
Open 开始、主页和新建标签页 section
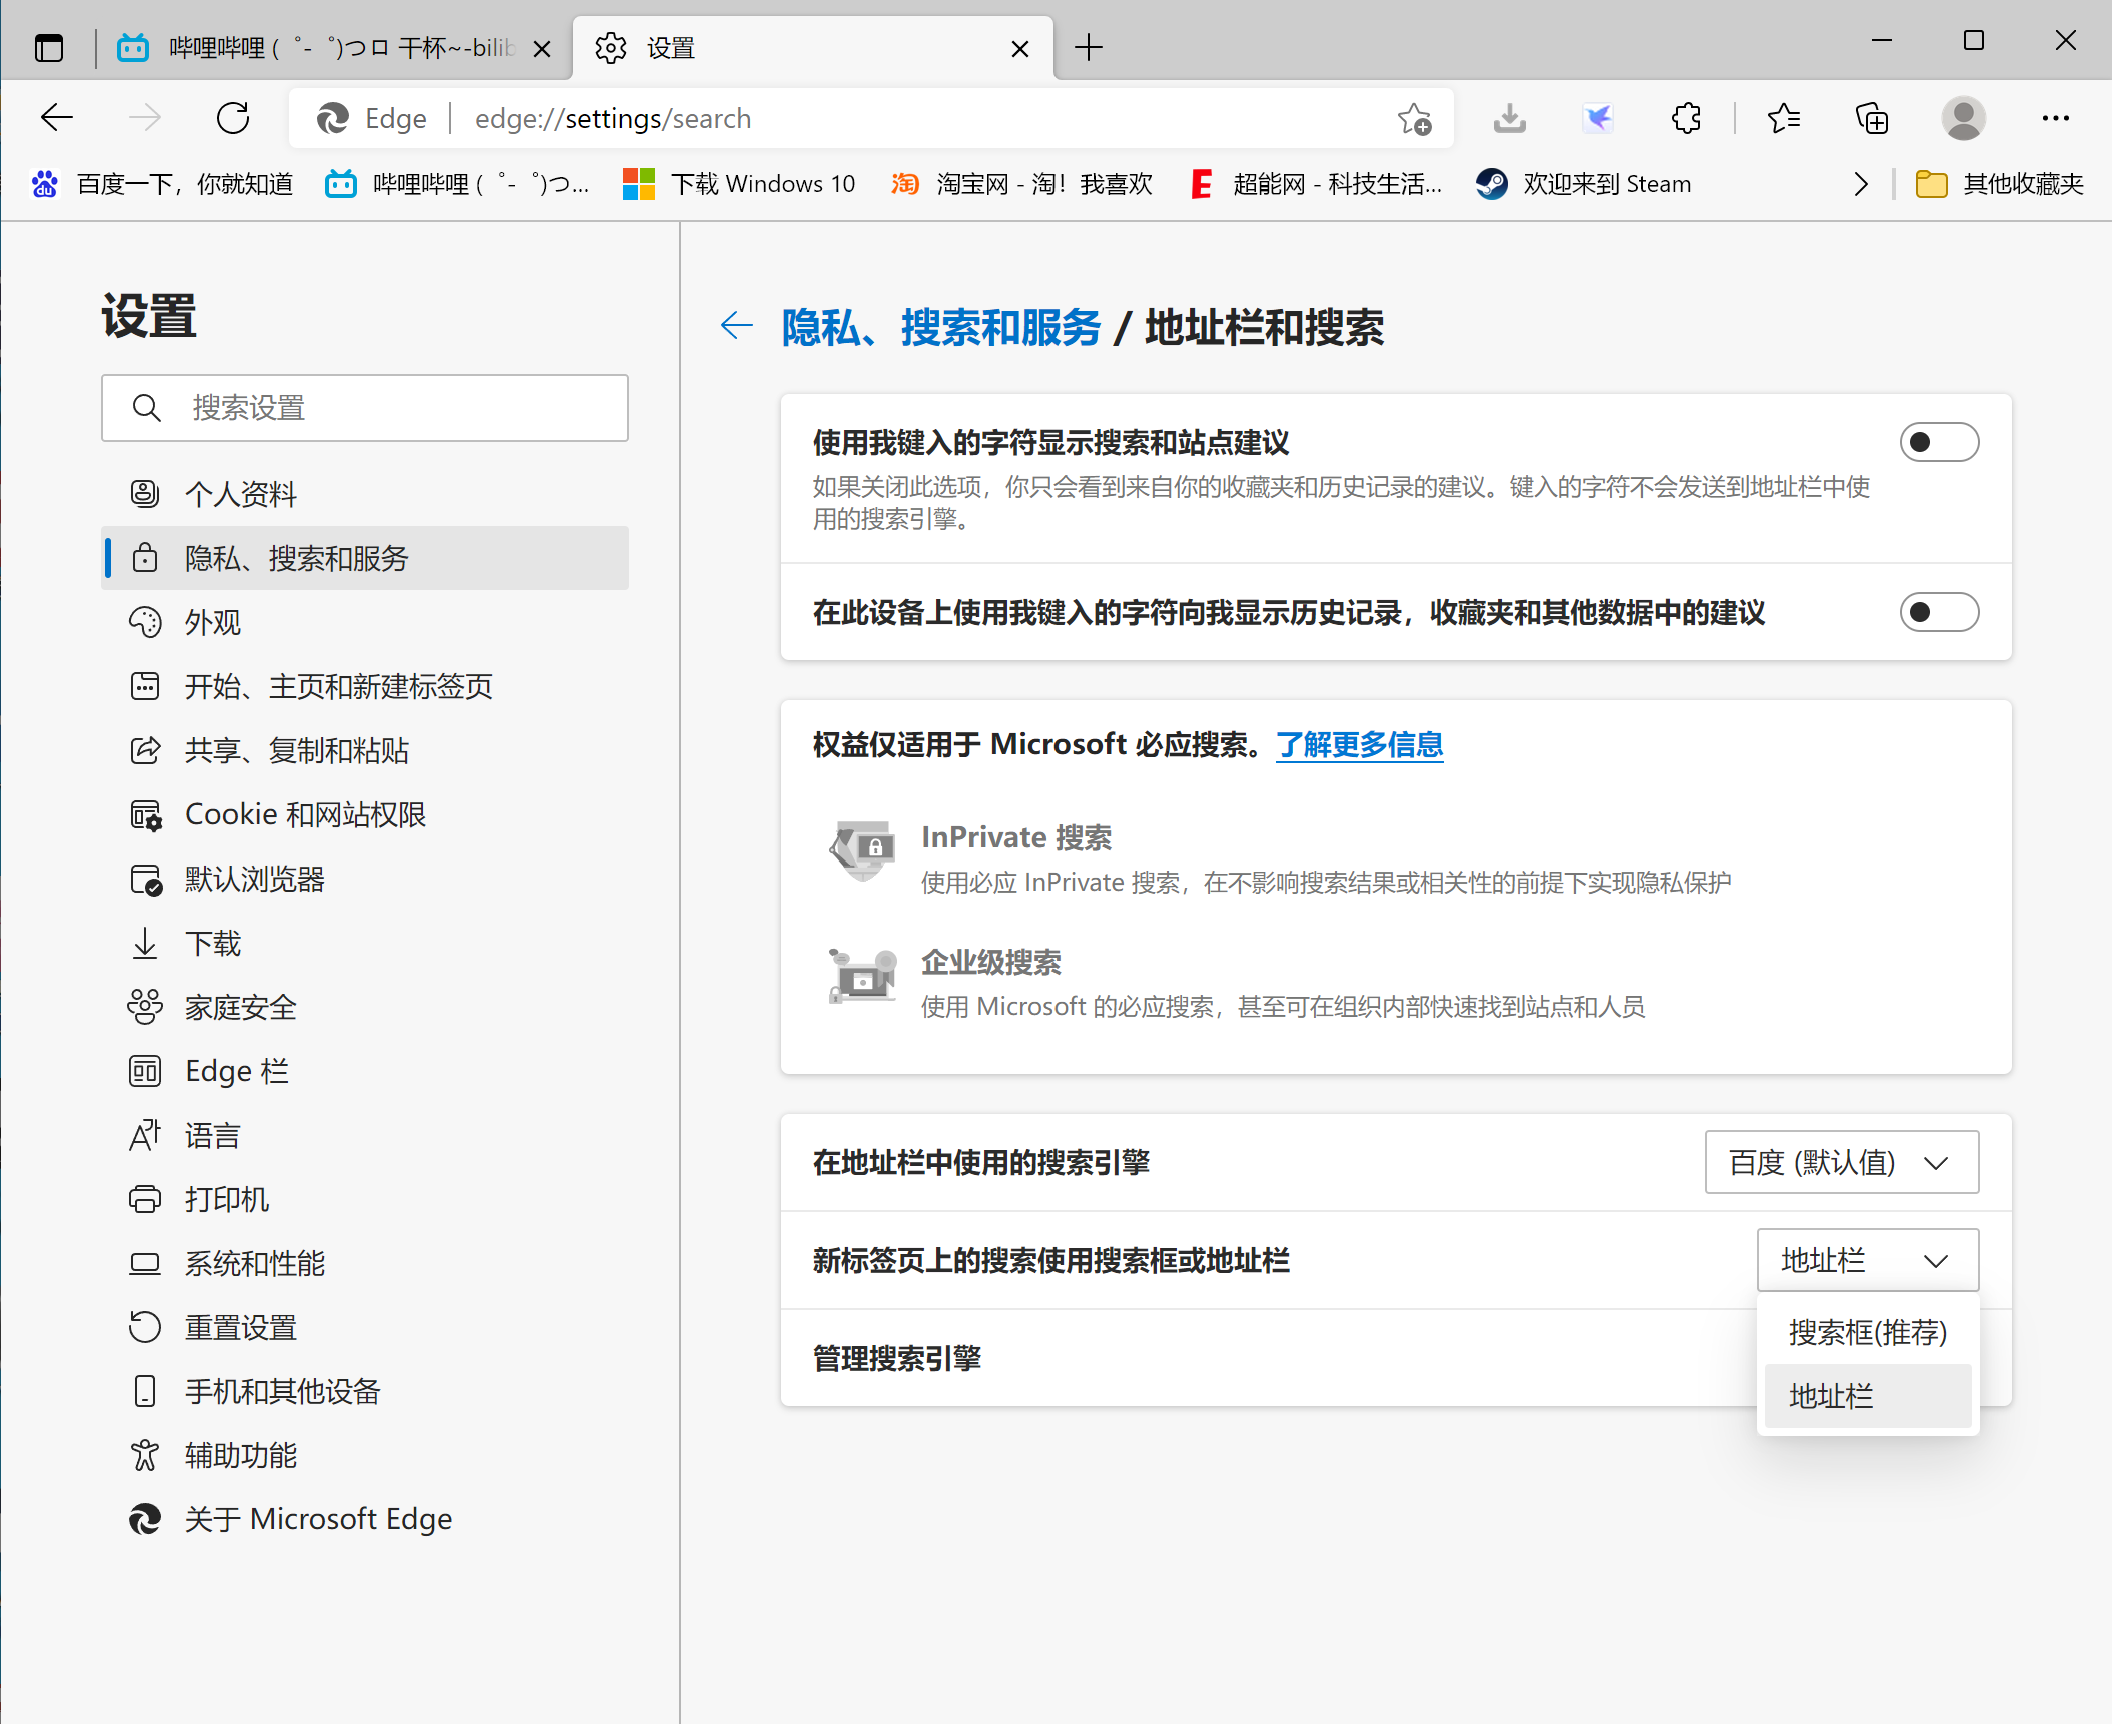coord(364,686)
